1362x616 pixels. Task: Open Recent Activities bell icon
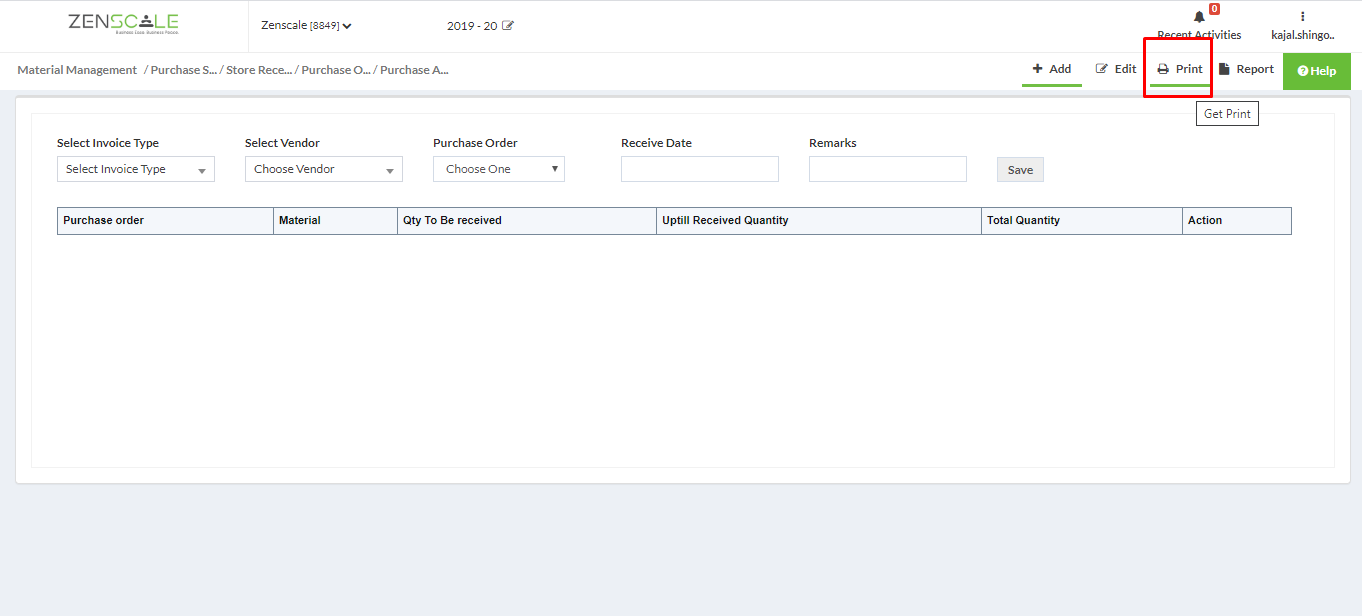tap(1199, 17)
